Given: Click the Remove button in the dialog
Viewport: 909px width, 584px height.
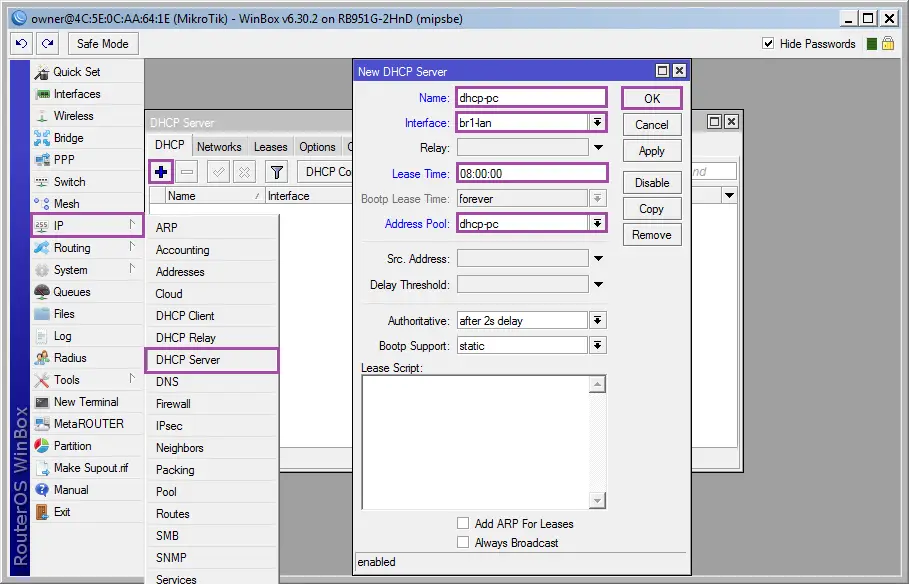Looking at the screenshot, I should [x=652, y=235].
